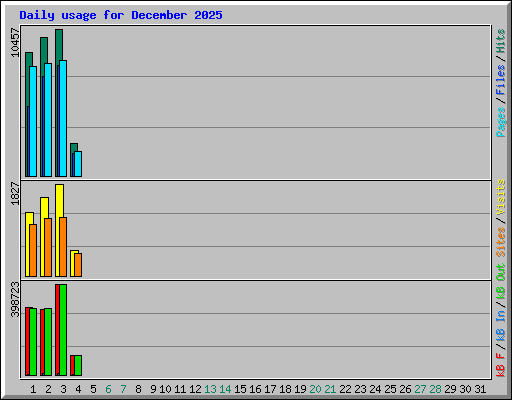Viewport: 512px width, 400px height.
Task: Click green weekend day label 6
Action: coord(108,389)
